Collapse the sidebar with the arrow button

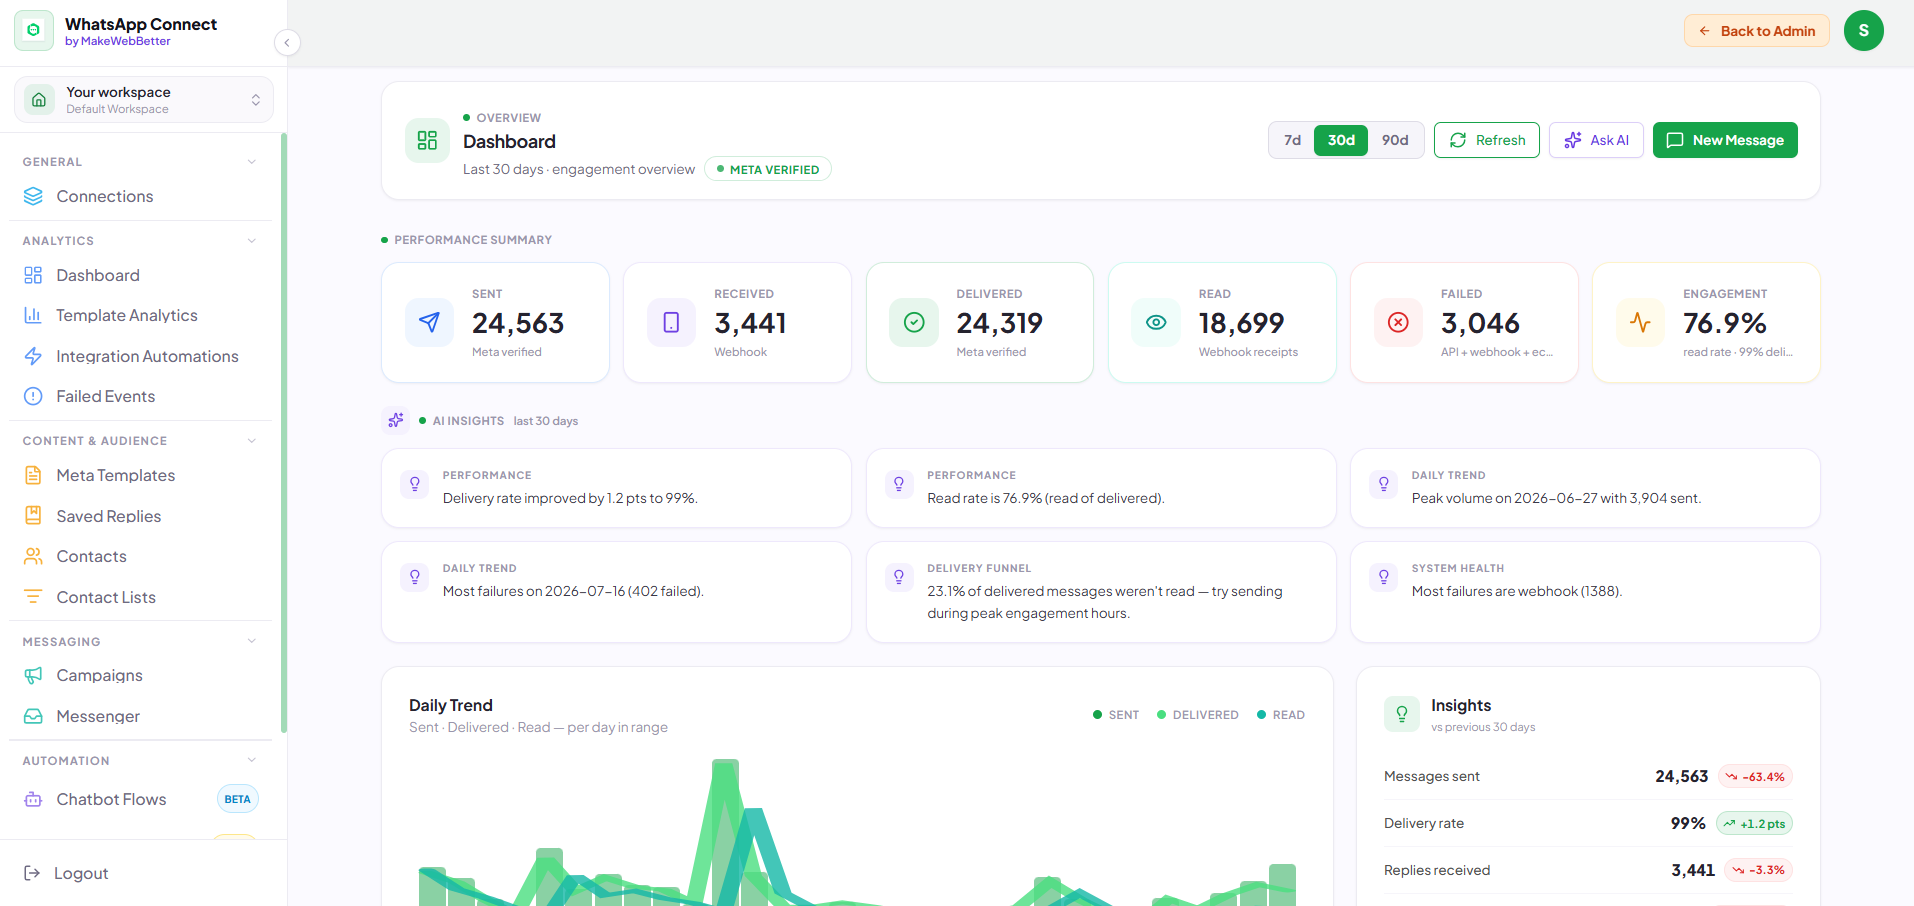point(287,42)
